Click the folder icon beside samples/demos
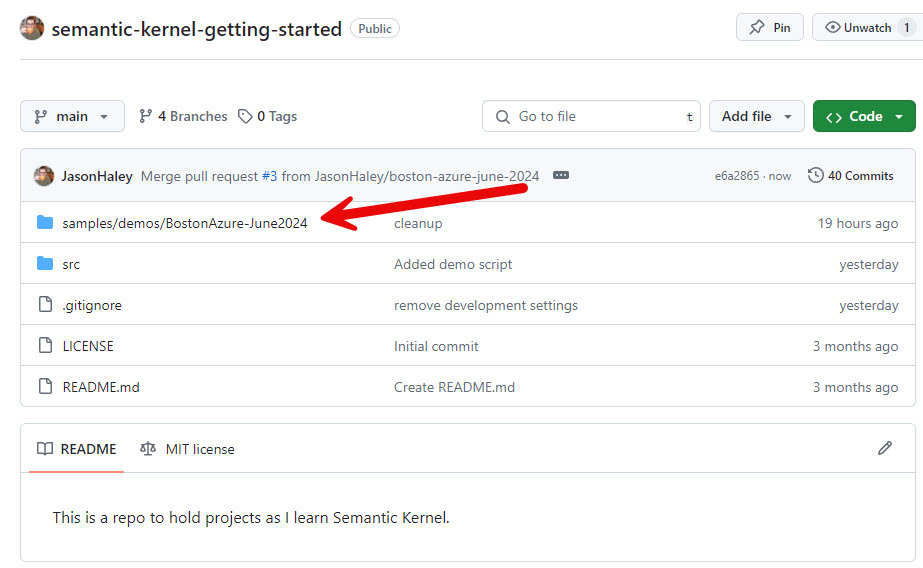 coord(45,222)
